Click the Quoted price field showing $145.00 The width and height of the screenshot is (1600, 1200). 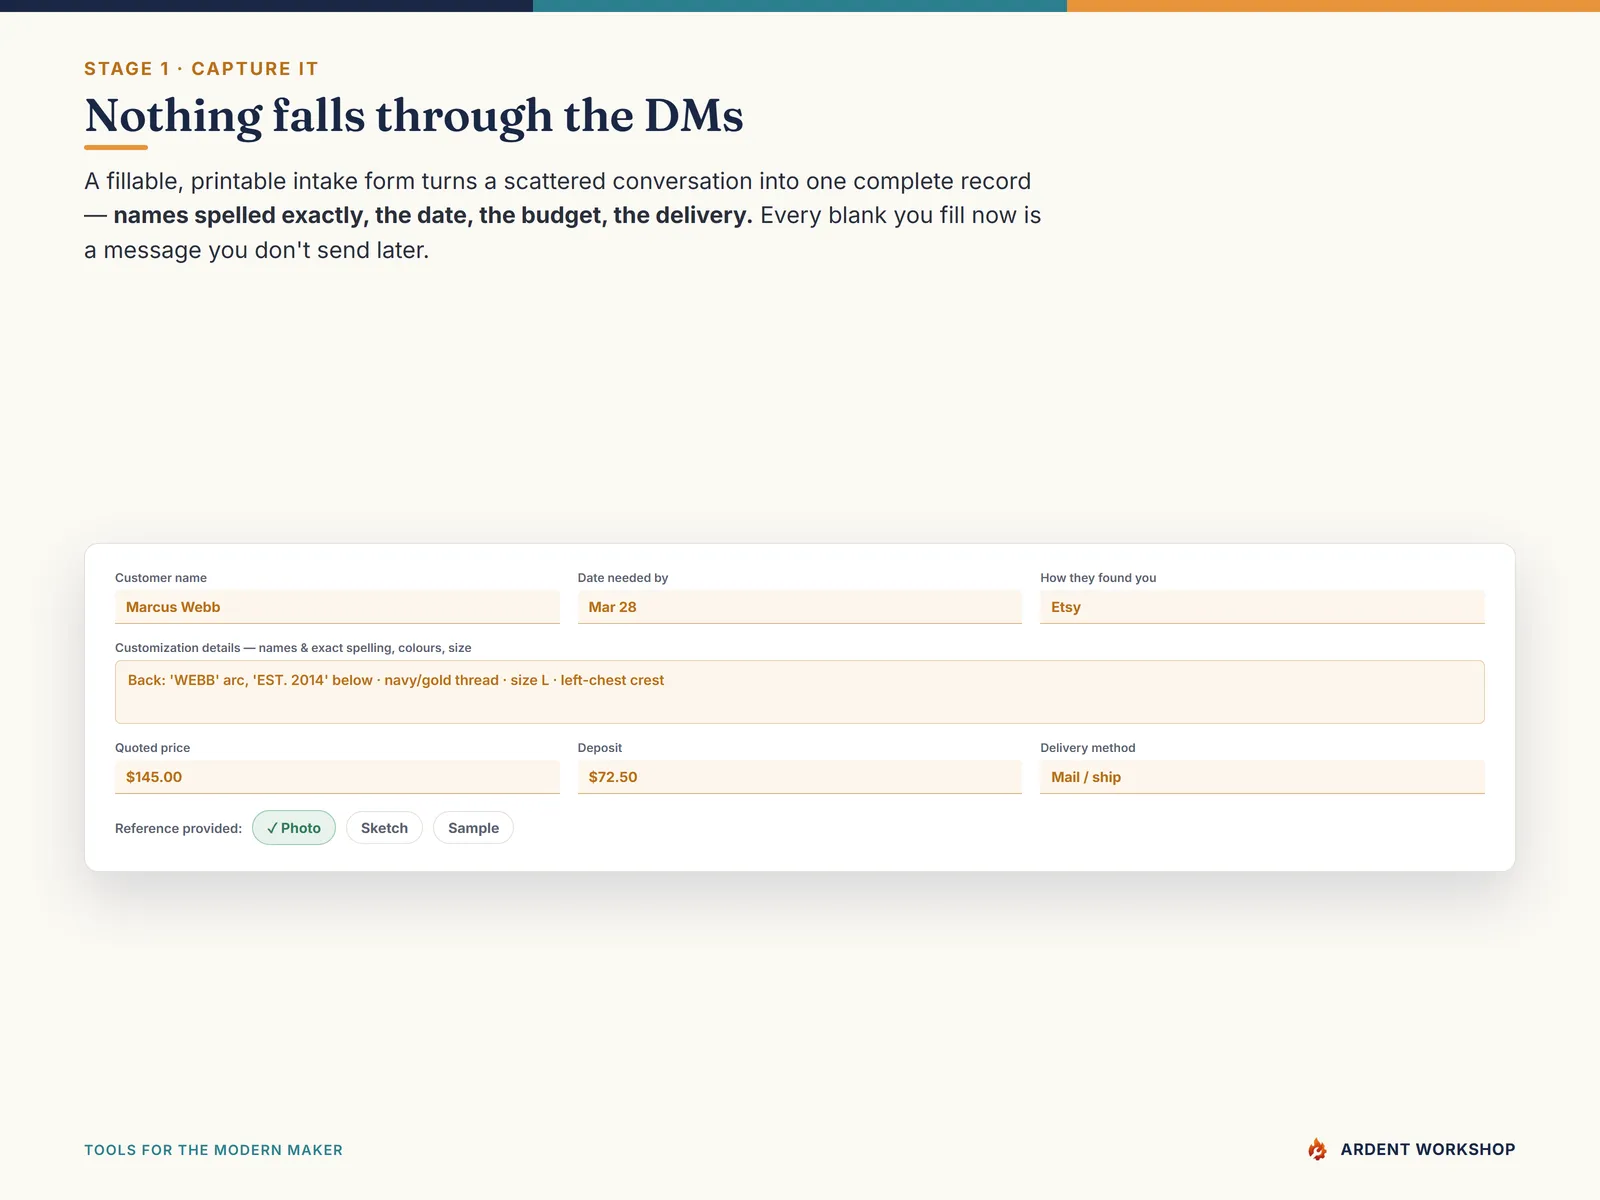pos(337,777)
